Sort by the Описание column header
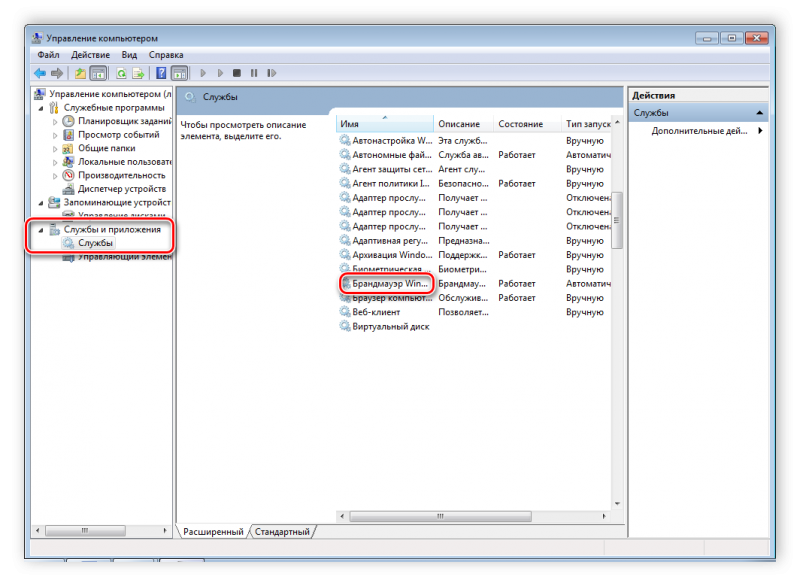The width and height of the screenshot is (800, 586). pos(464,124)
